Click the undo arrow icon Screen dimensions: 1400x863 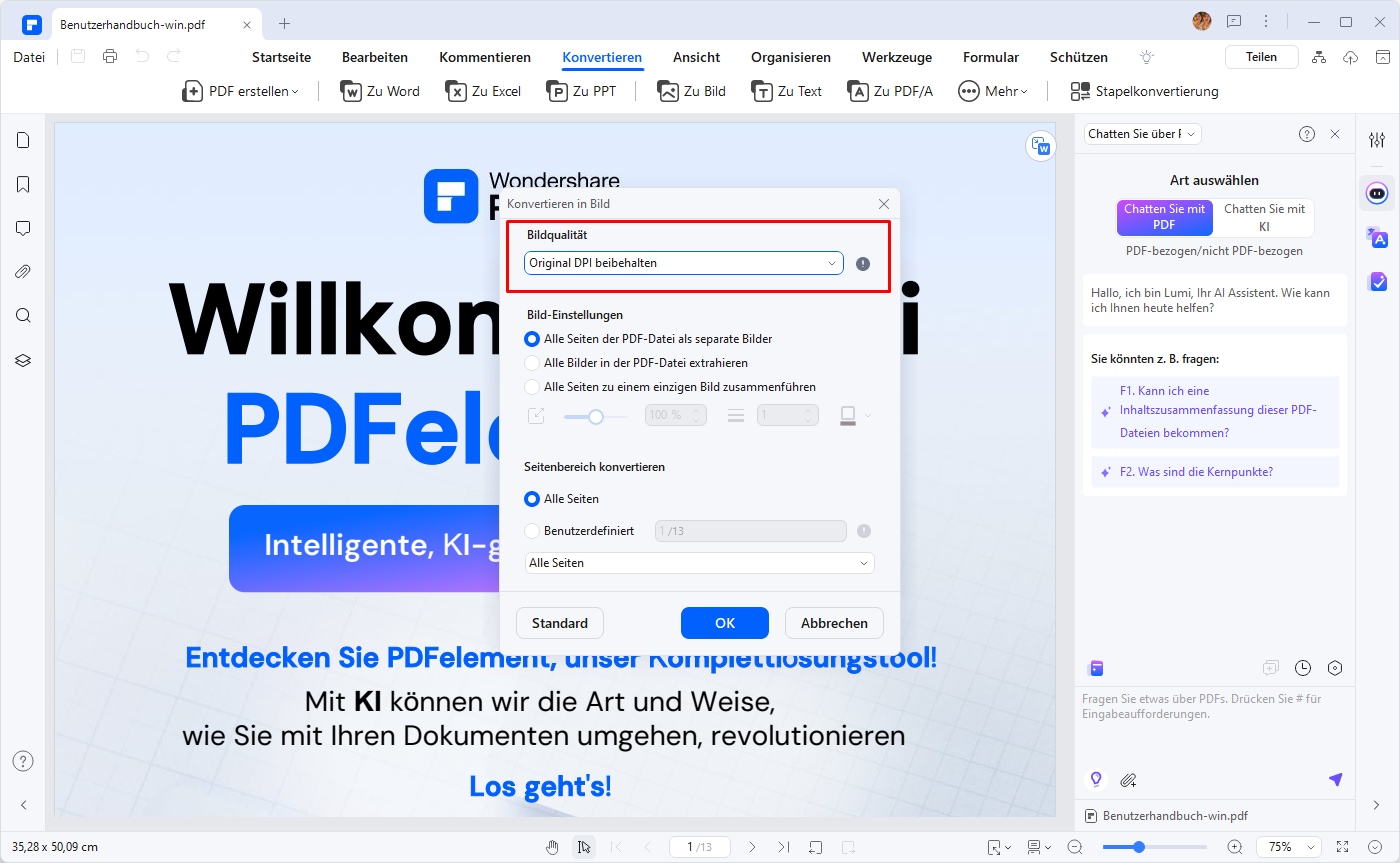point(142,57)
